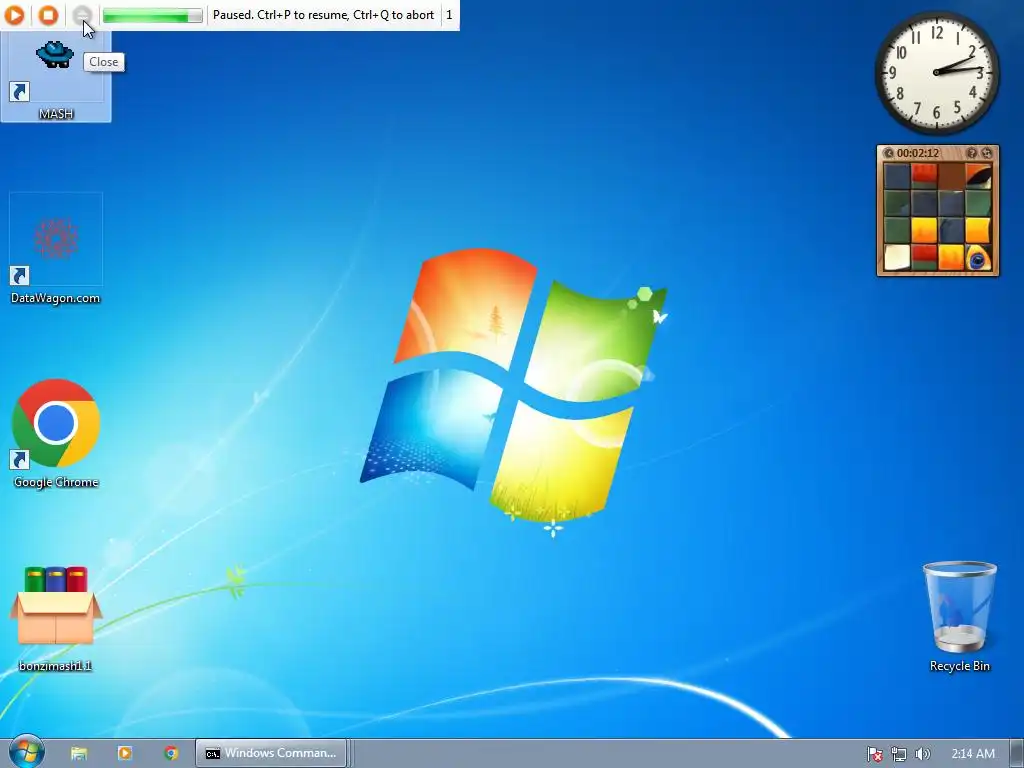
Task: Click the gray Close button on the macro bar
Action: [x=82, y=14]
